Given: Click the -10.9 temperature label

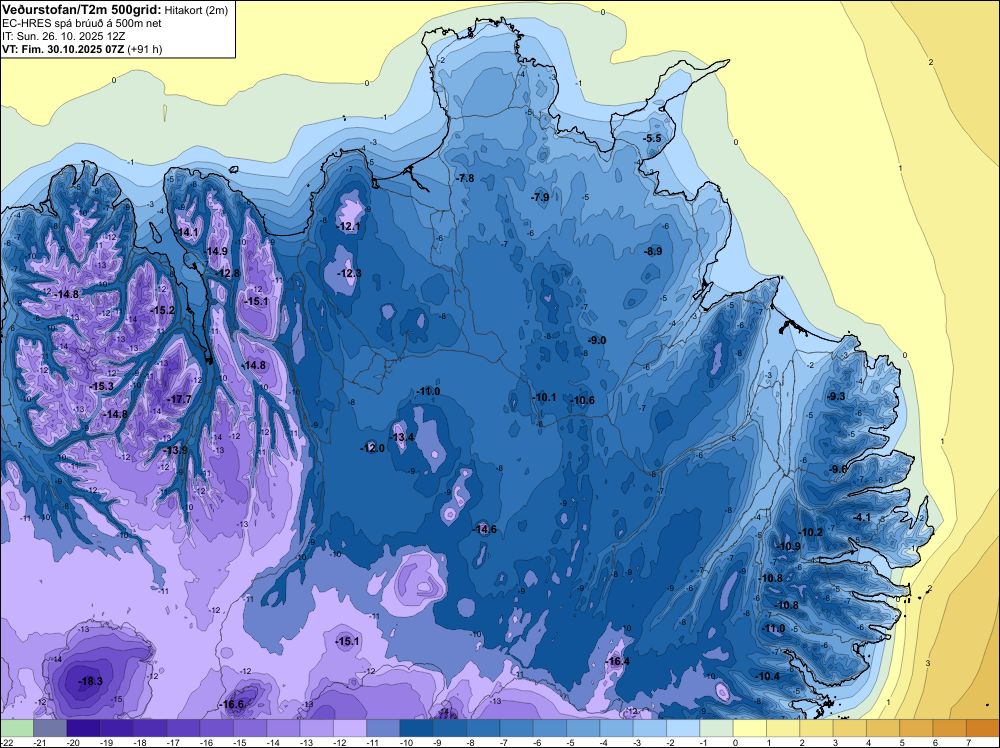Looking at the screenshot, I should 788,546.
